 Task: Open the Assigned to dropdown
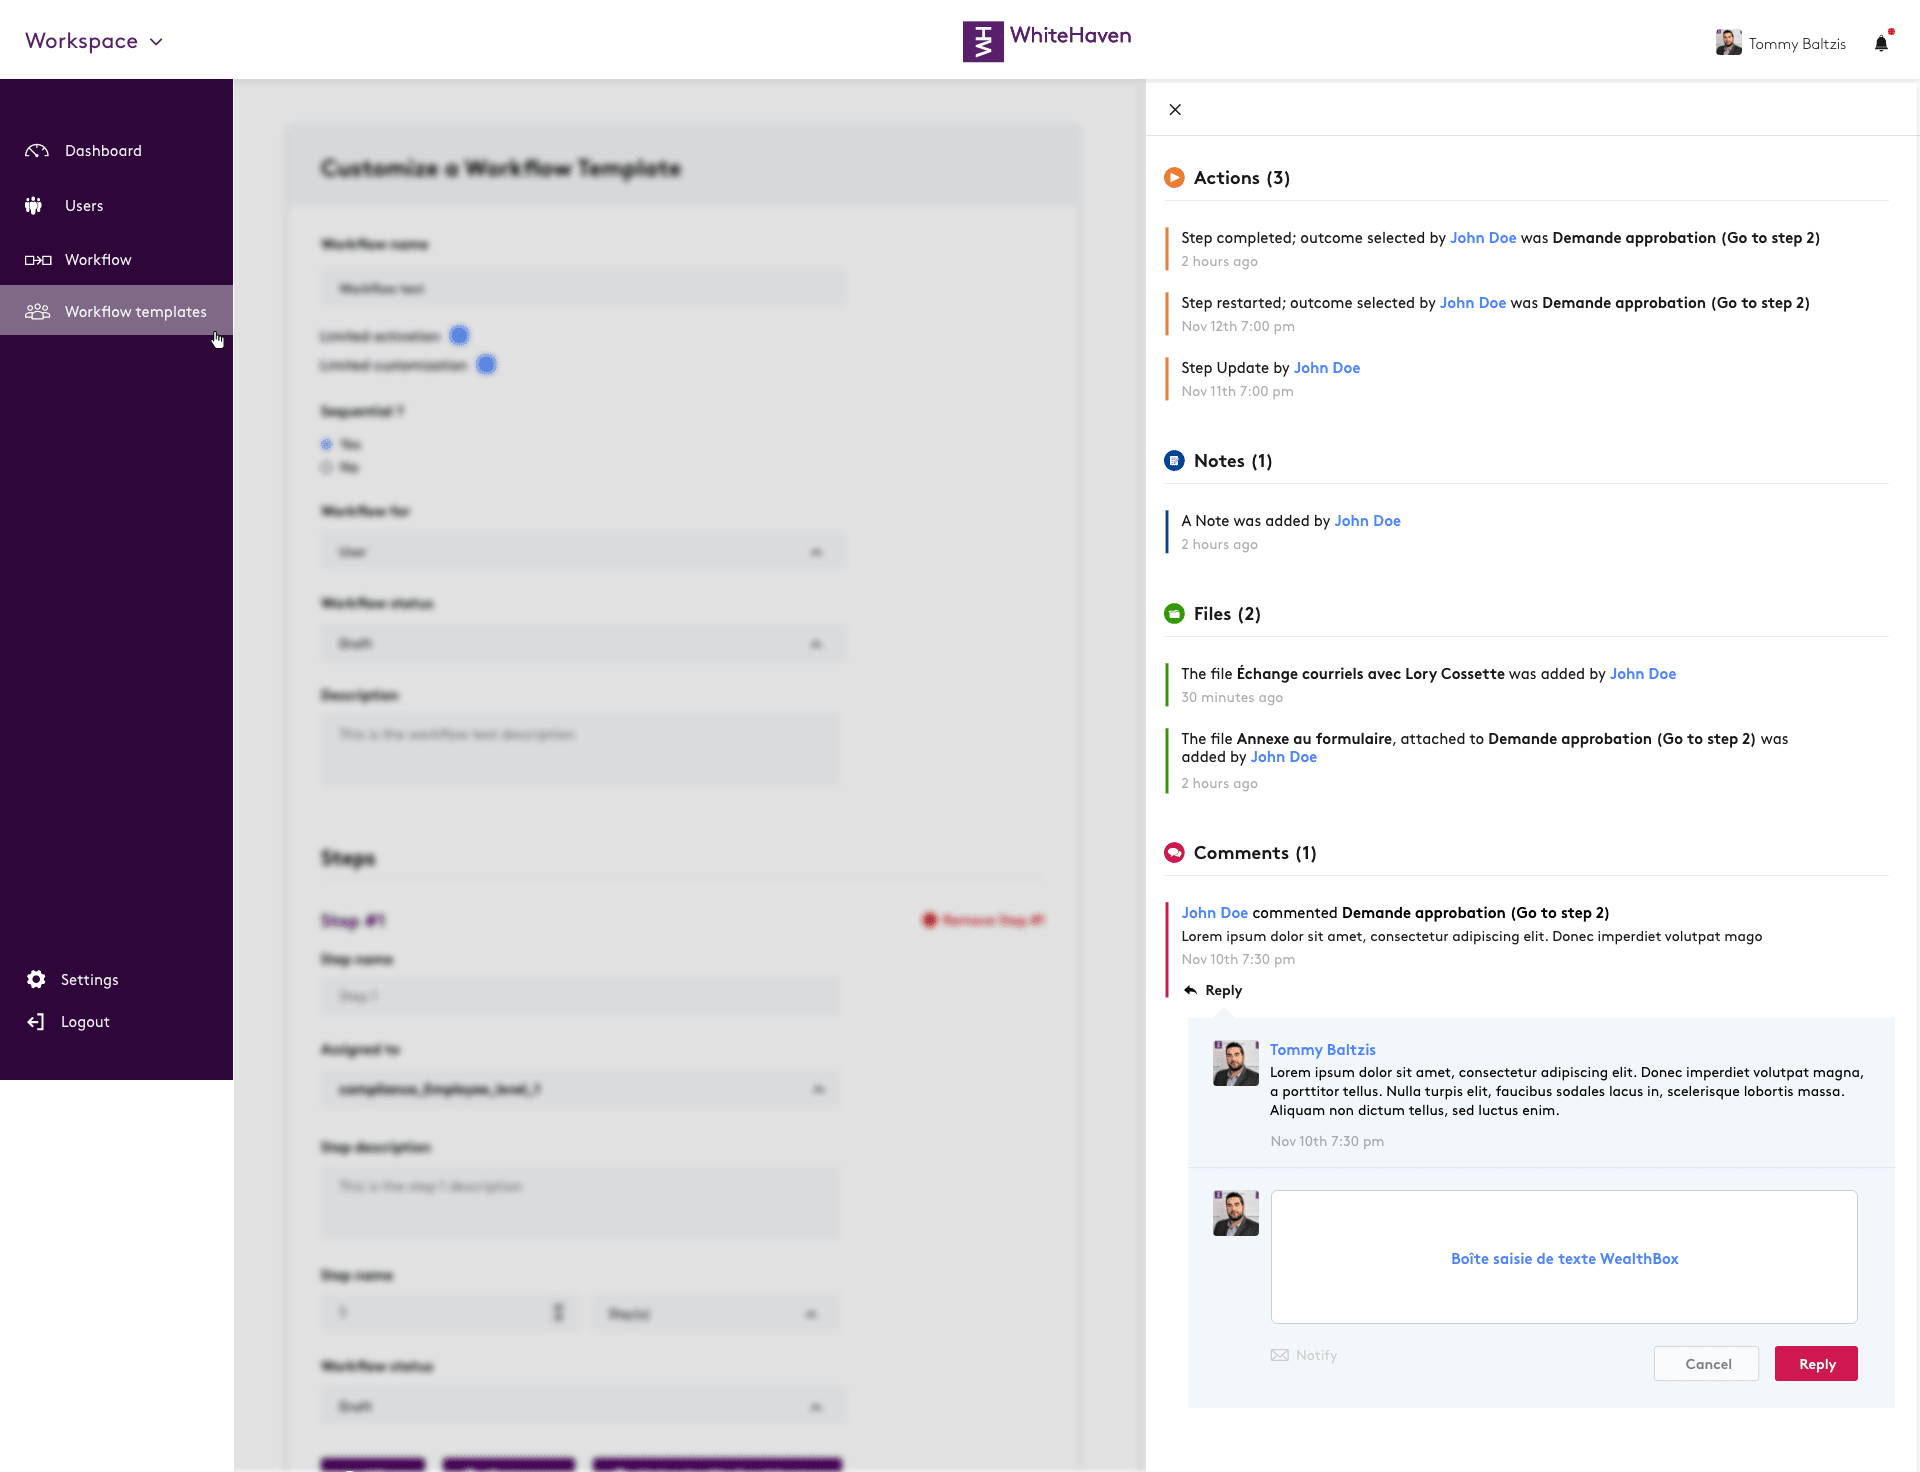point(581,1089)
